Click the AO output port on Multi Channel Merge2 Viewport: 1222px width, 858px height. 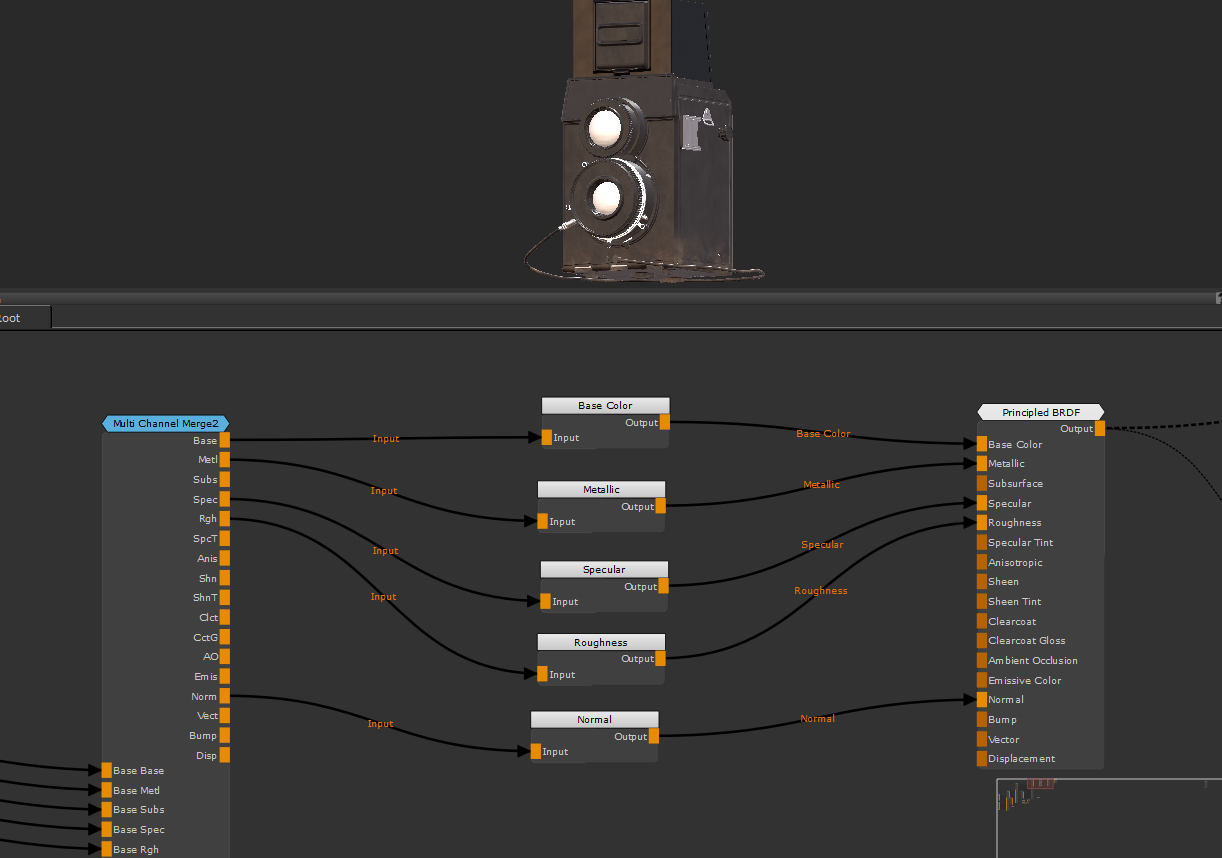coord(225,656)
